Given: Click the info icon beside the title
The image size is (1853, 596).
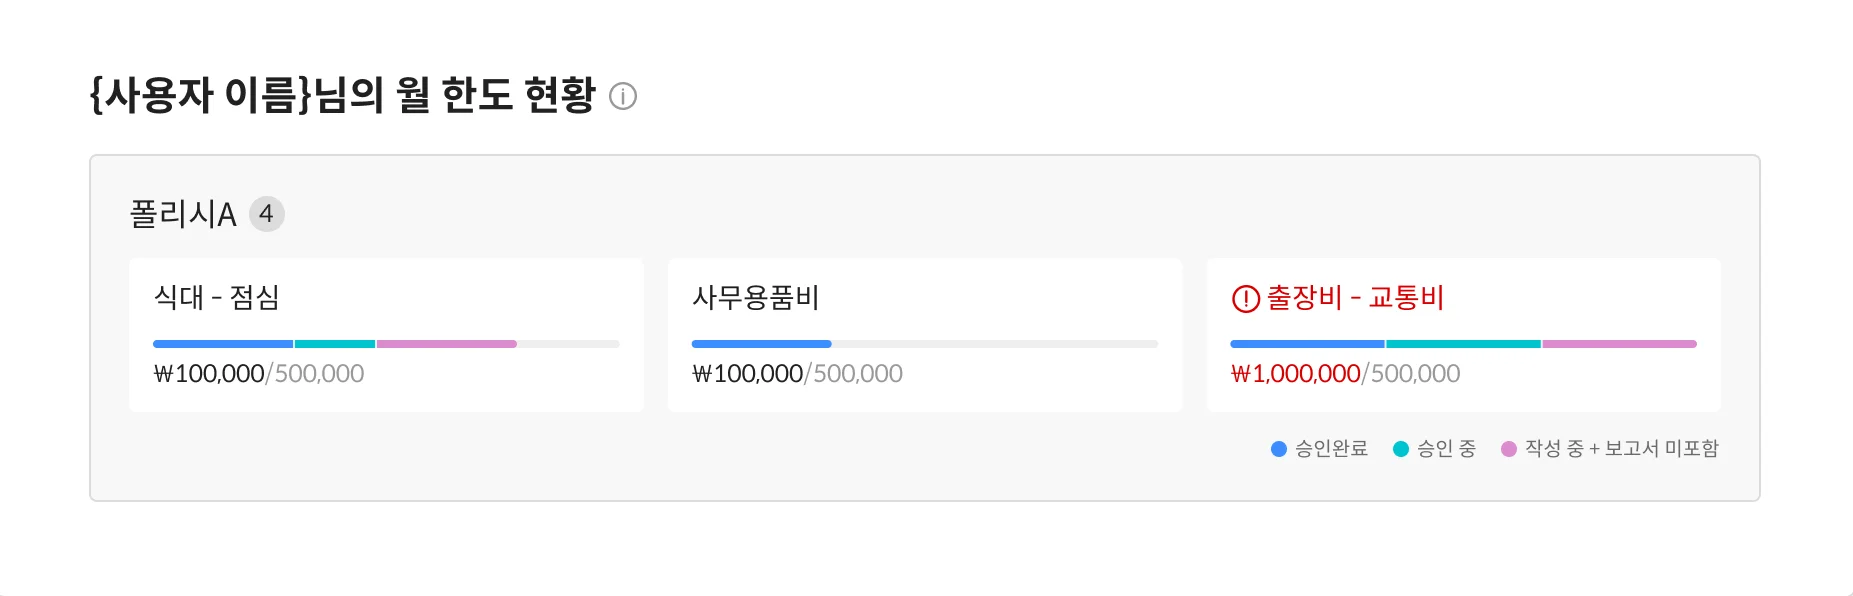Looking at the screenshot, I should pyautogui.click(x=623, y=96).
